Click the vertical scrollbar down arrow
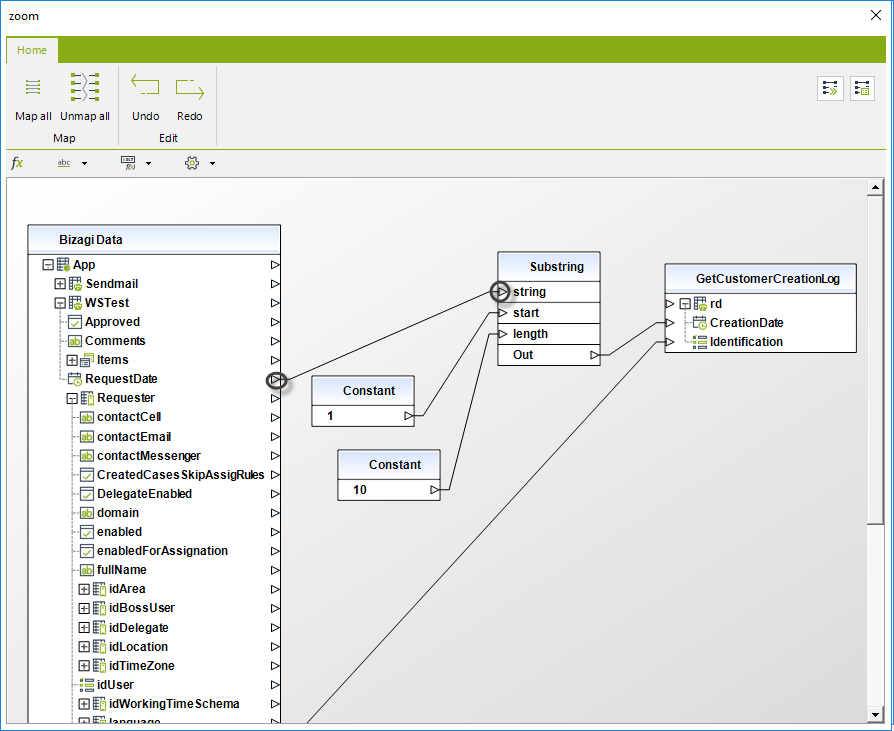 [x=876, y=713]
